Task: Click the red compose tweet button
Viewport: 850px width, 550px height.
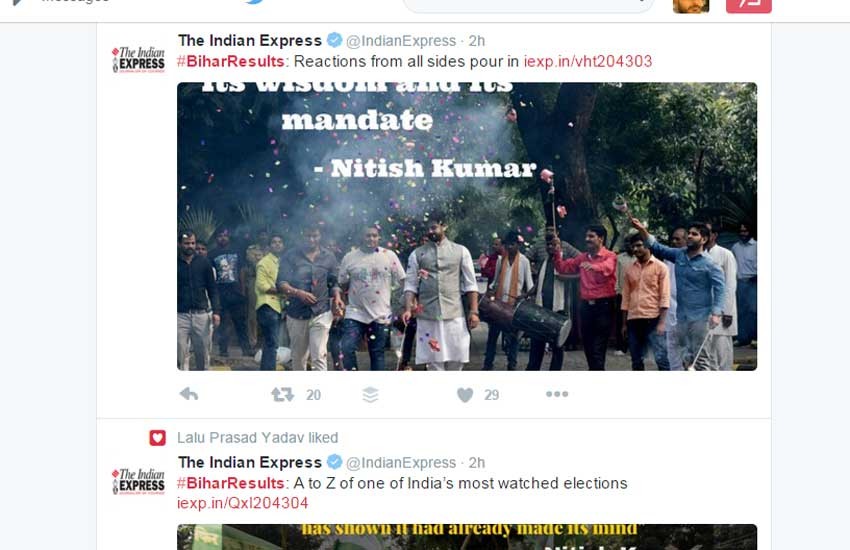Action: [749, 5]
